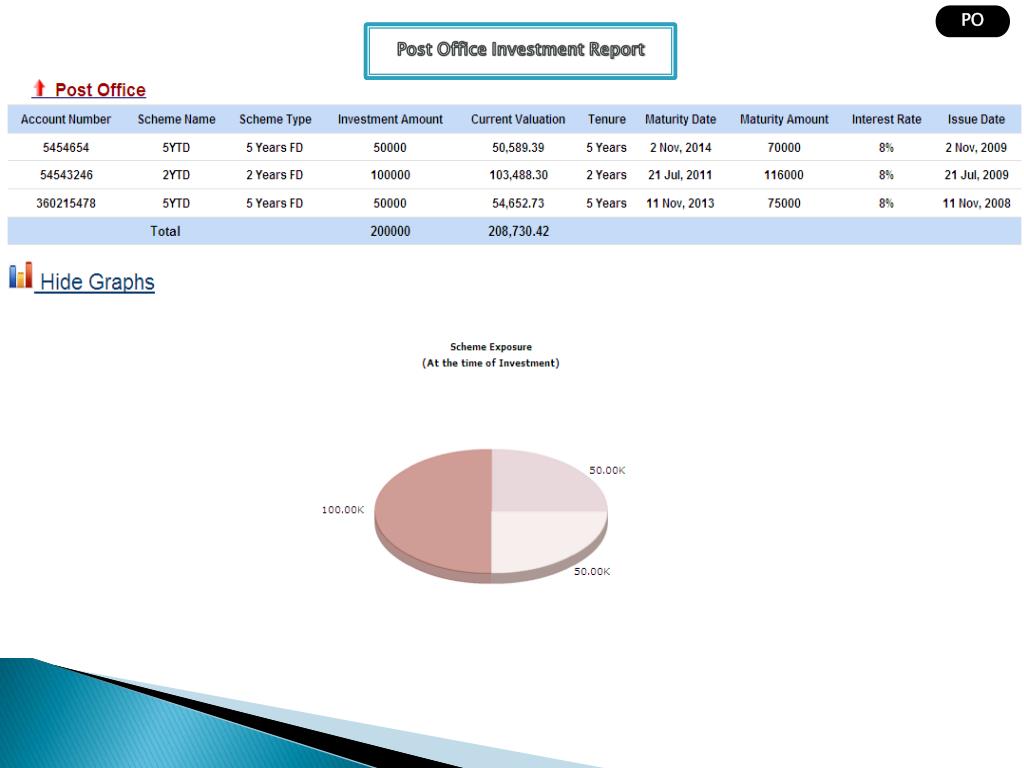
Task: Click the 100.00K pie label
Action: point(342,509)
